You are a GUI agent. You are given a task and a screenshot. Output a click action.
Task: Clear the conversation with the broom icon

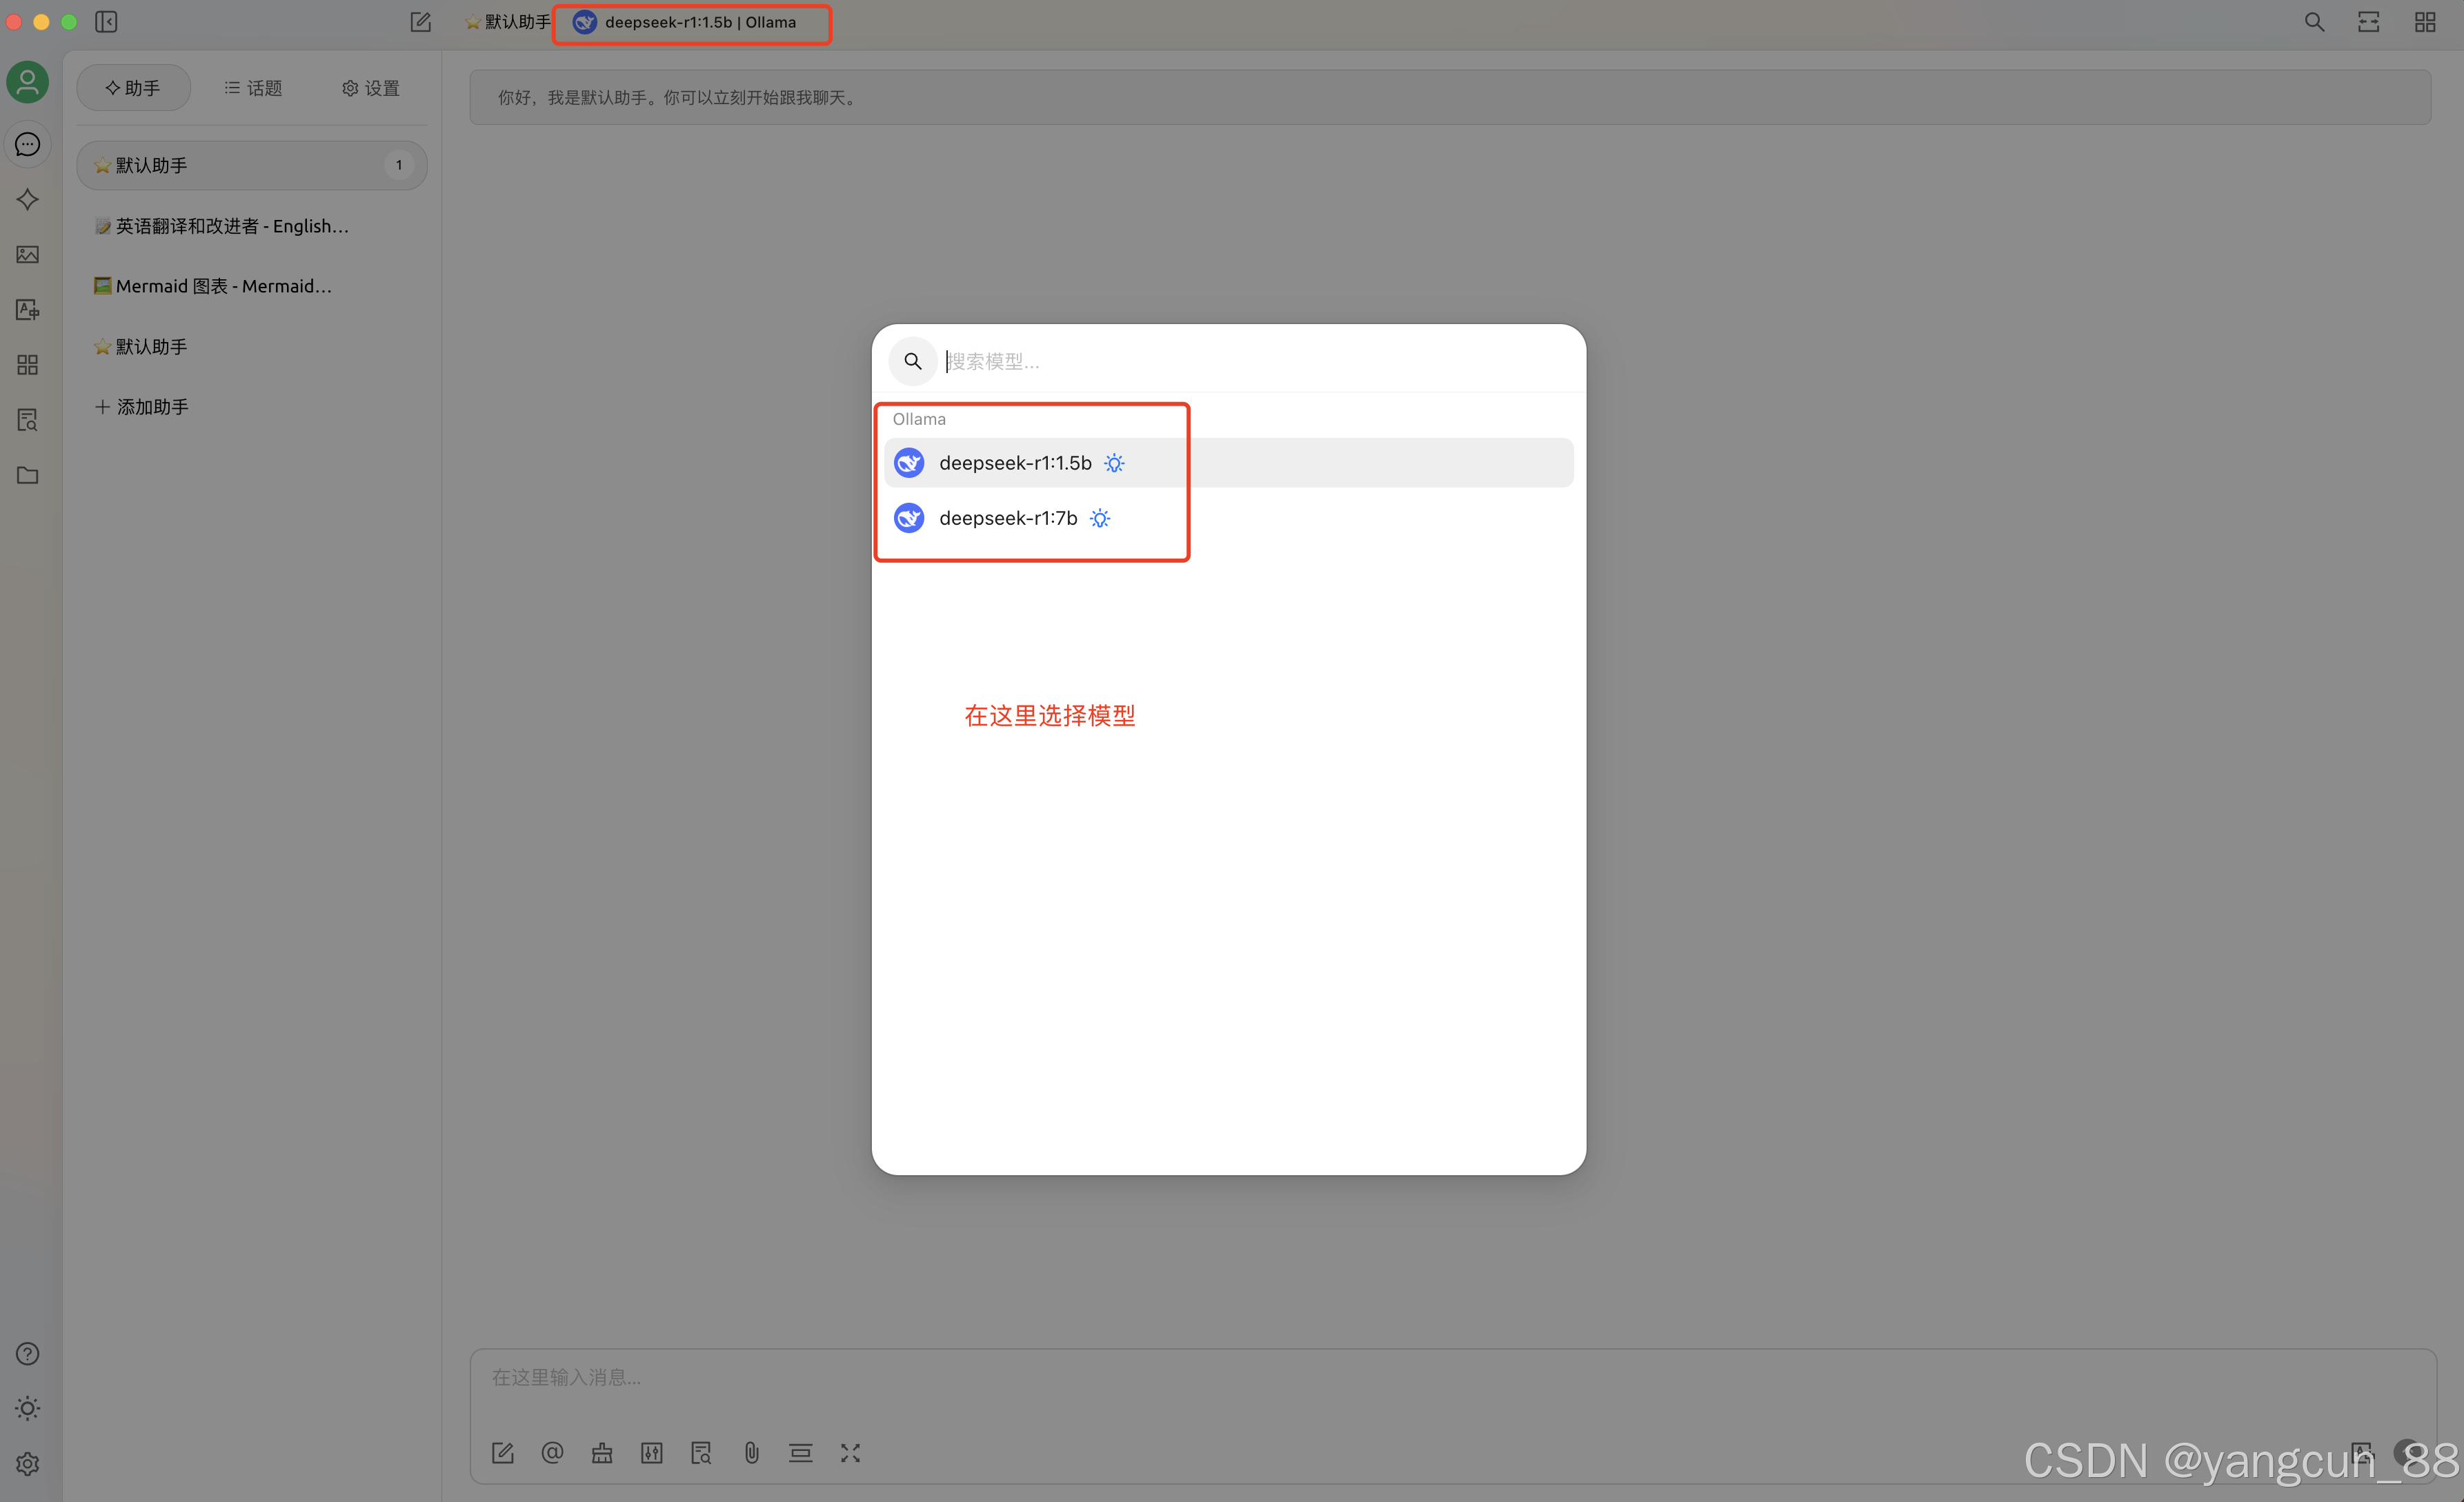(x=601, y=1452)
